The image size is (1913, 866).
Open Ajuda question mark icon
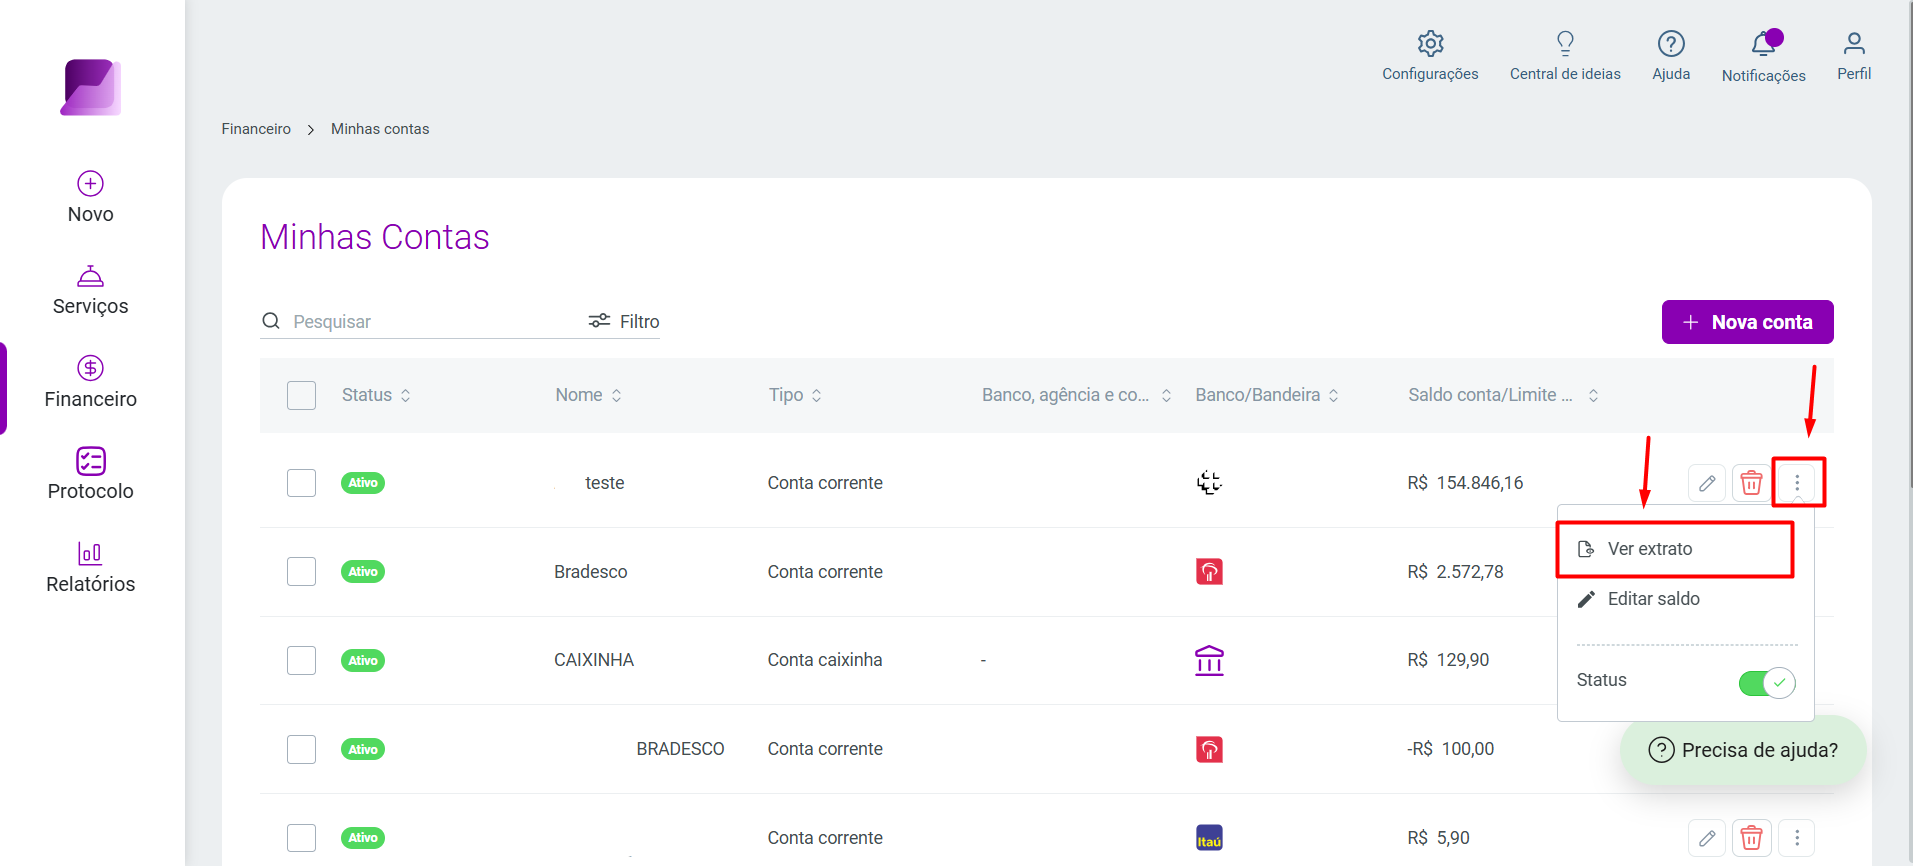coord(1671,43)
